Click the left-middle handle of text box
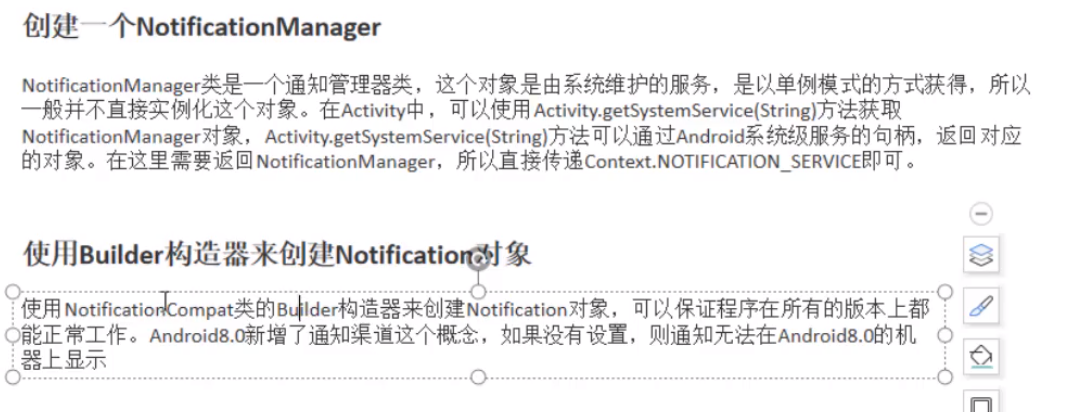This screenshot has height=412, width=1087. [x=12, y=335]
